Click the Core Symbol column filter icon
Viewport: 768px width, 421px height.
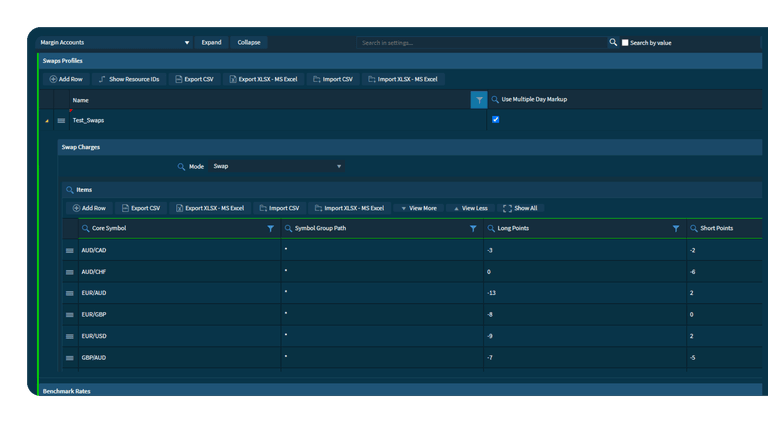[x=270, y=229]
